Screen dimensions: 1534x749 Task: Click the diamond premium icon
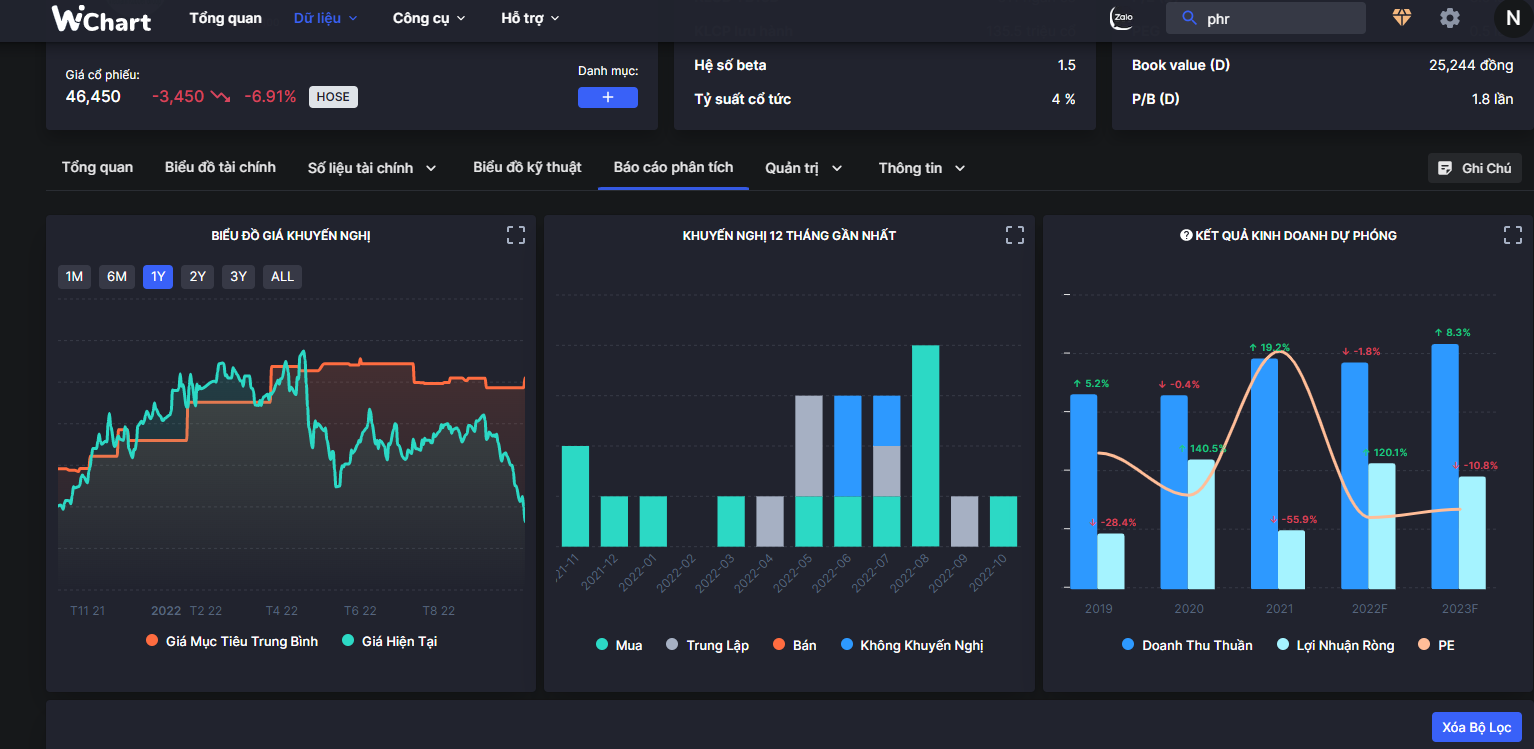(1402, 18)
